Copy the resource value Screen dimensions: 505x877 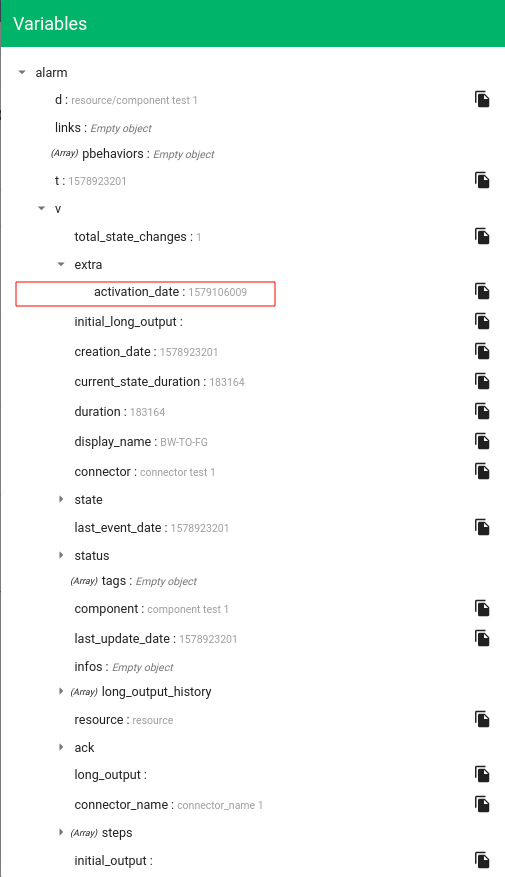click(482, 719)
